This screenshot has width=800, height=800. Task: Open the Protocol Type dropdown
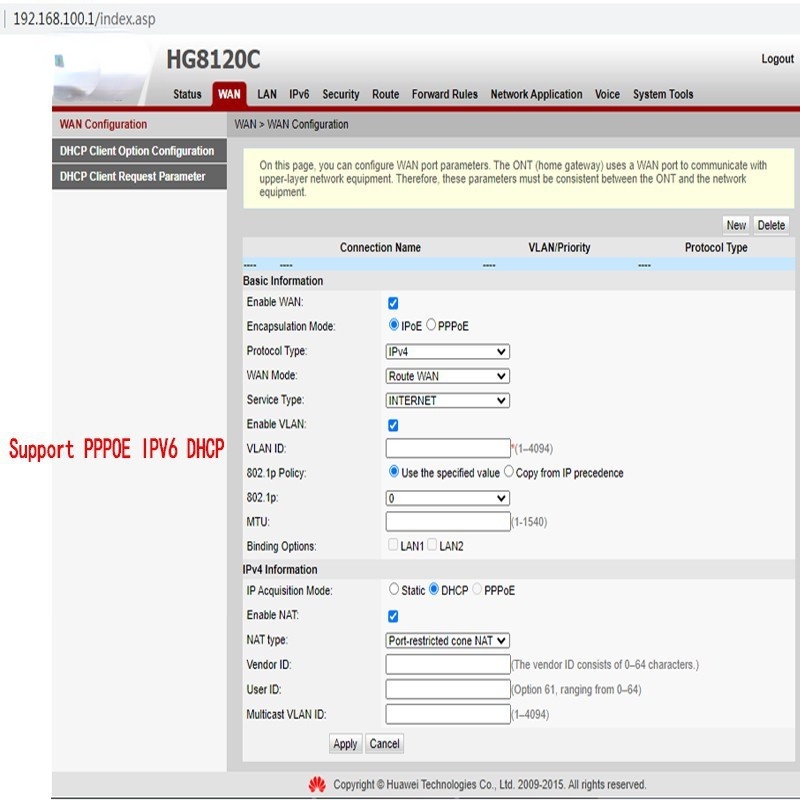click(x=448, y=352)
